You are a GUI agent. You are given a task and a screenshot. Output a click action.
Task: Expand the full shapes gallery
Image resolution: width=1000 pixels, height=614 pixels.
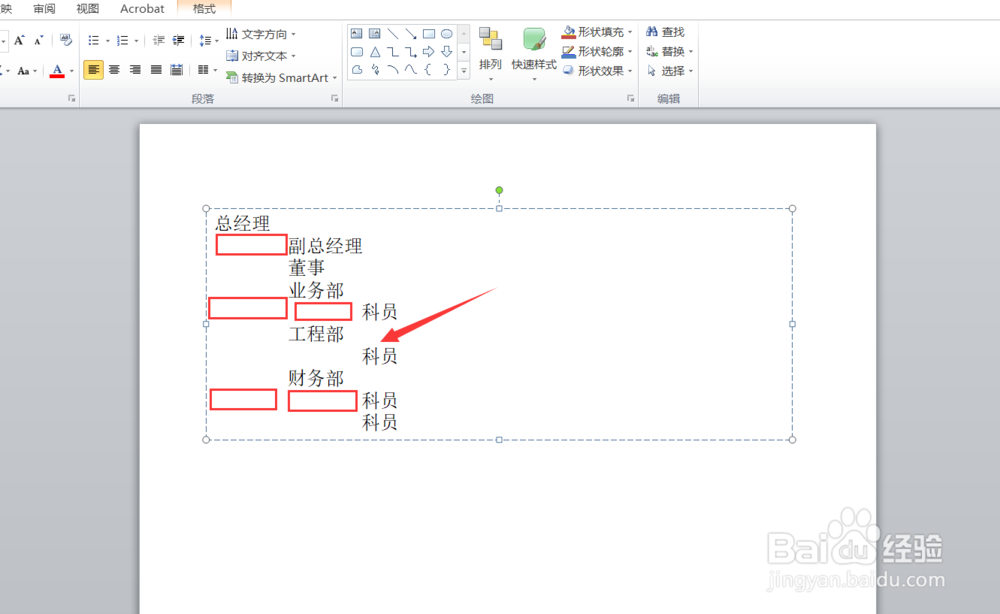coord(464,70)
